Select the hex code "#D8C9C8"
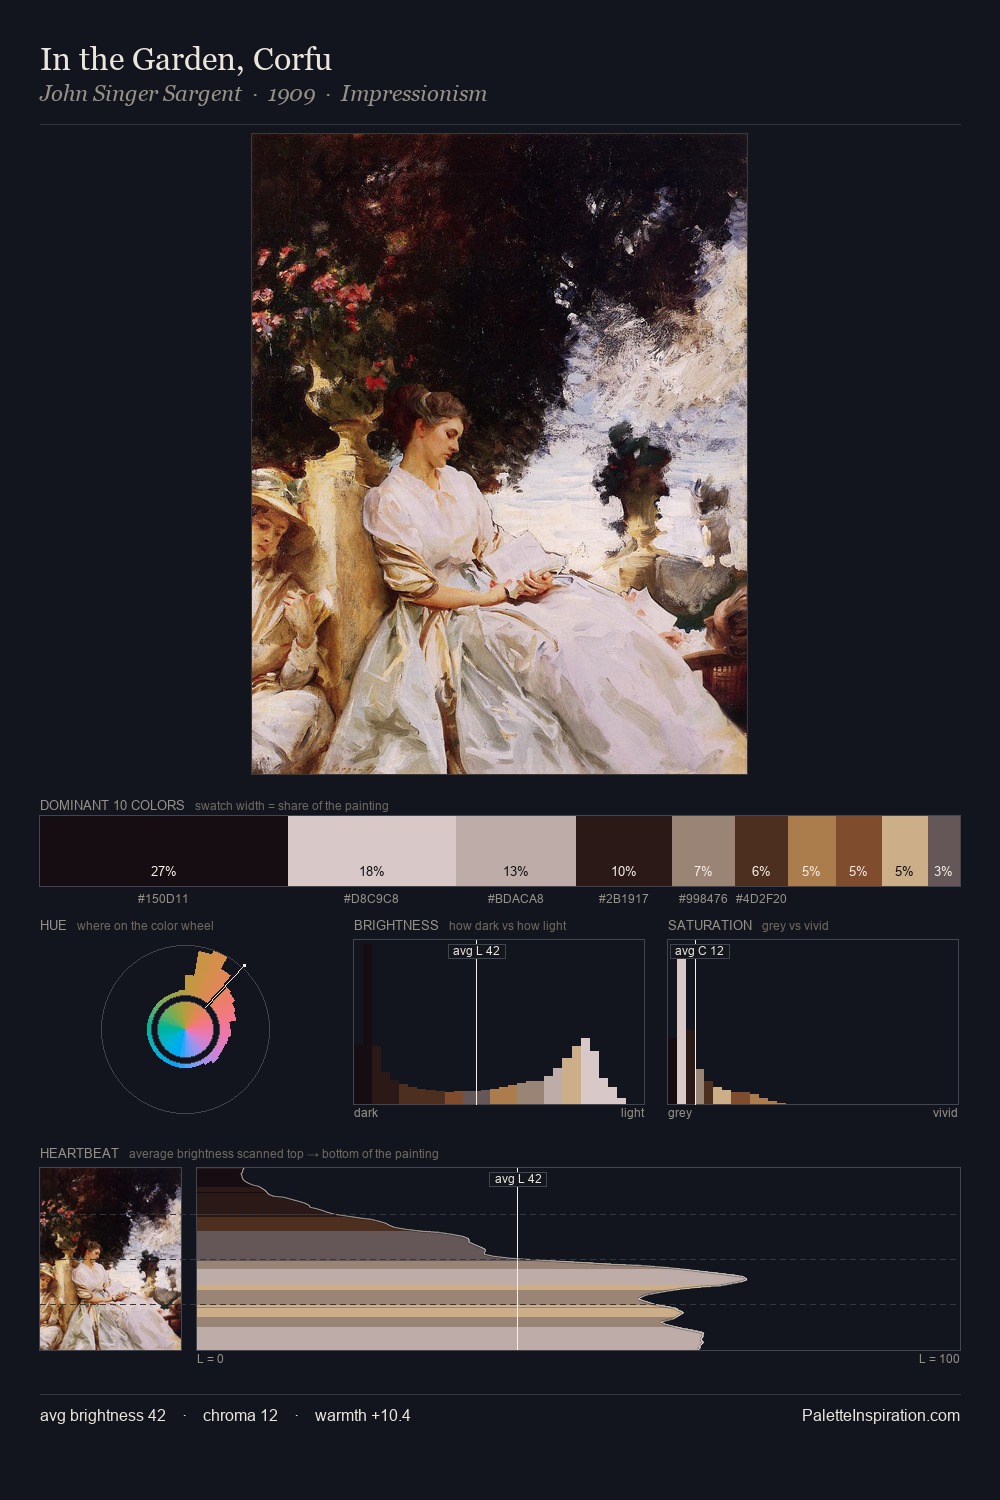The width and height of the screenshot is (1000, 1500). click(371, 898)
